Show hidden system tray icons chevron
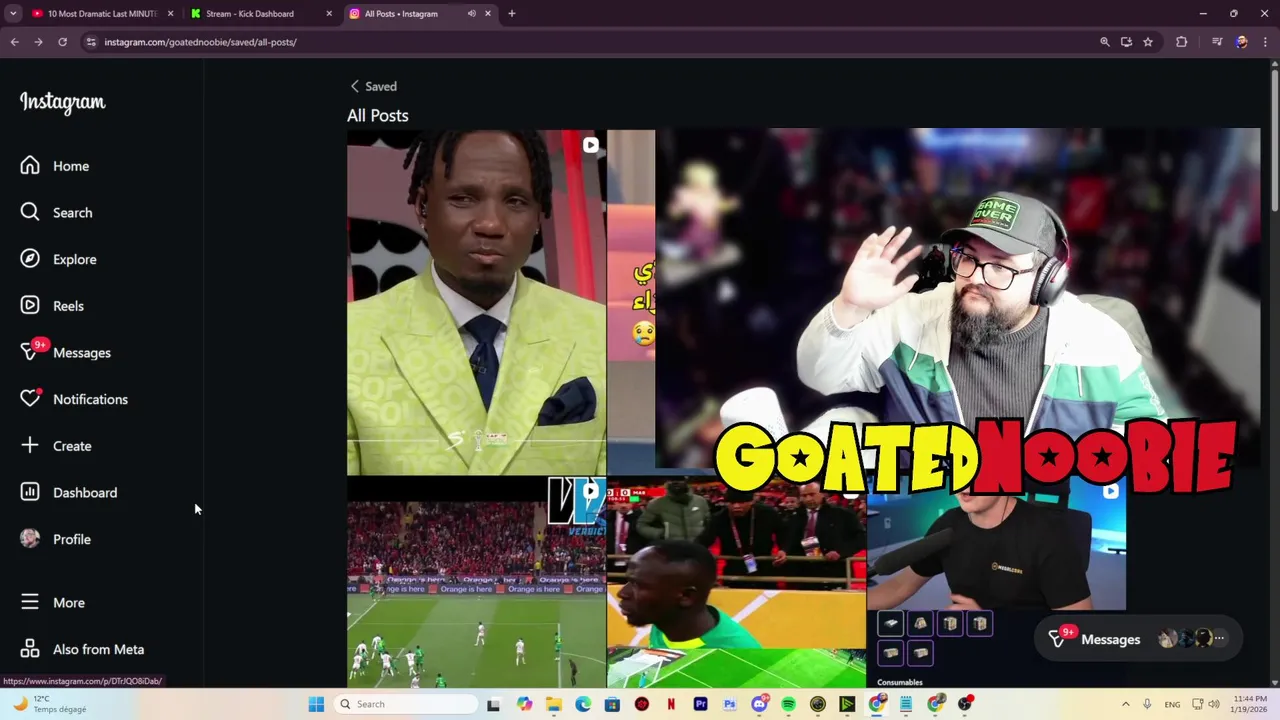This screenshot has width=1280, height=720. tap(1125, 704)
